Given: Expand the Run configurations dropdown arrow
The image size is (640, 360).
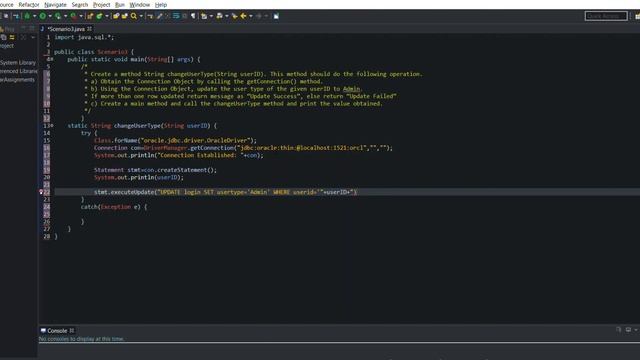Looking at the screenshot, I should (50, 16).
